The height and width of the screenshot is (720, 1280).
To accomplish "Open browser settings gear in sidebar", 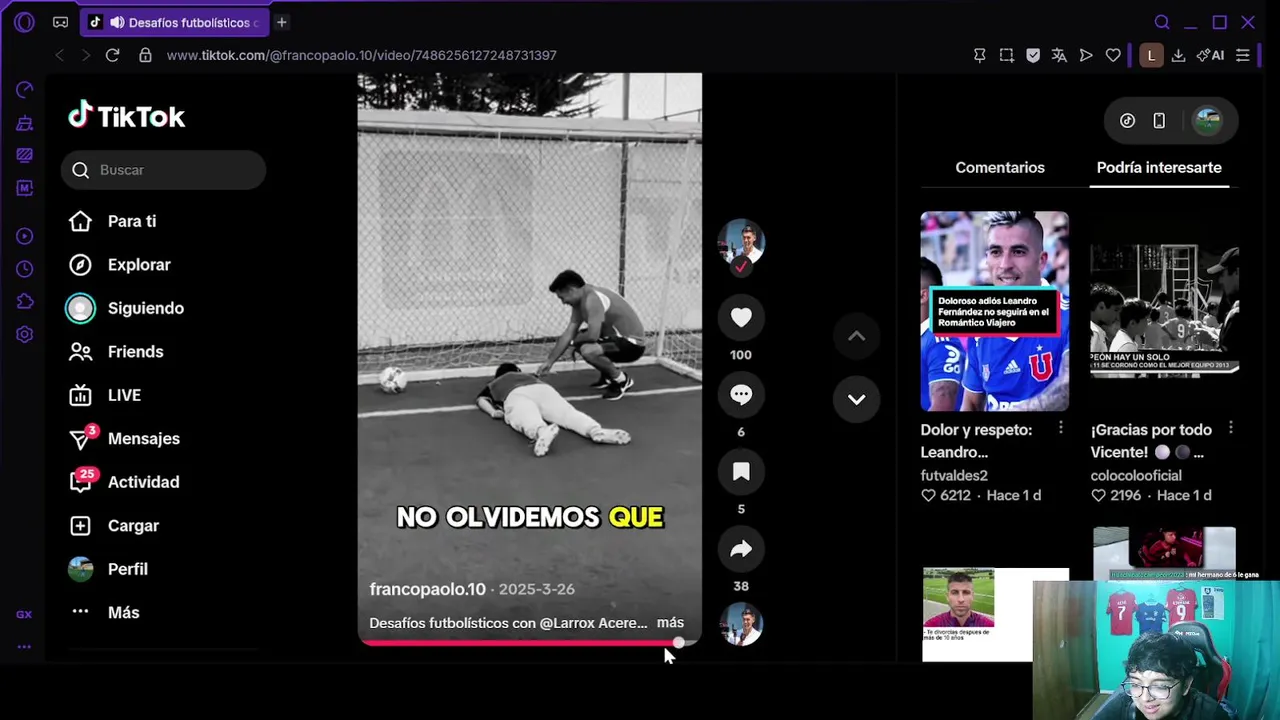I will (25, 335).
